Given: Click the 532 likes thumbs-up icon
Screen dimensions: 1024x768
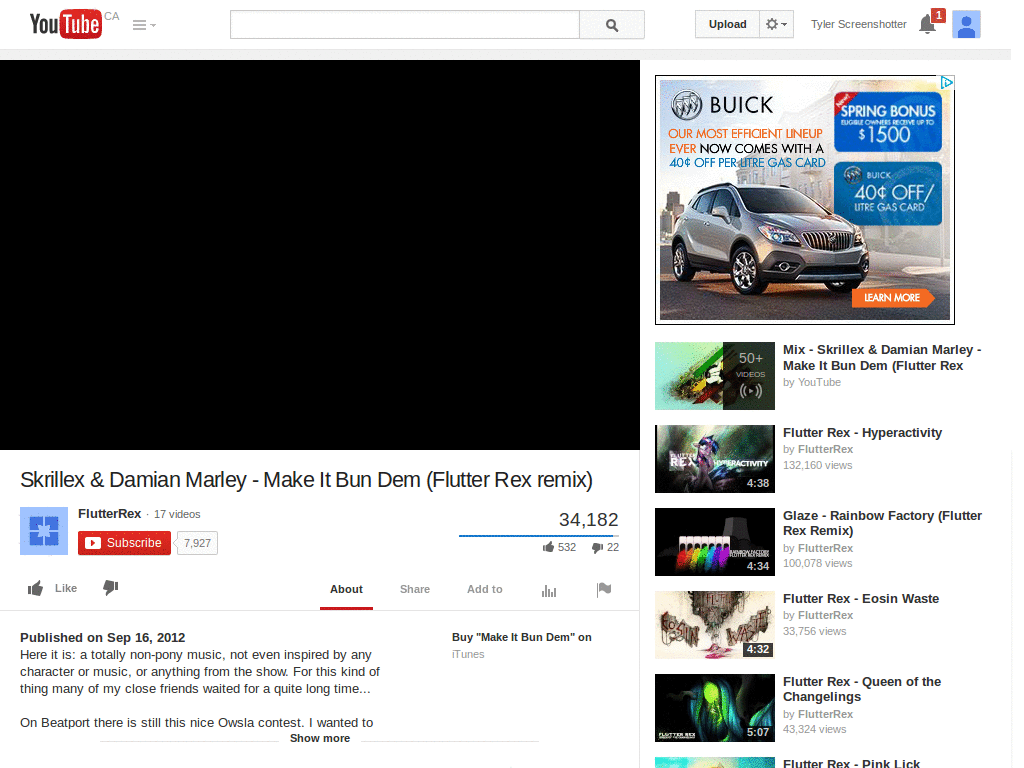Looking at the screenshot, I should (x=549, y=547).
